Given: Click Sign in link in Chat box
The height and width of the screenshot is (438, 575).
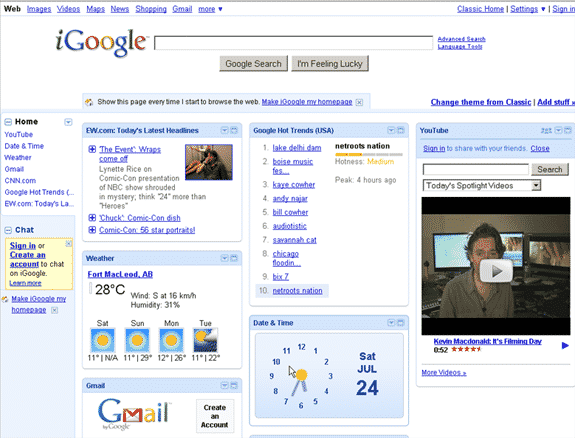Looking at the screenshot, I should (x=23, y=246).
